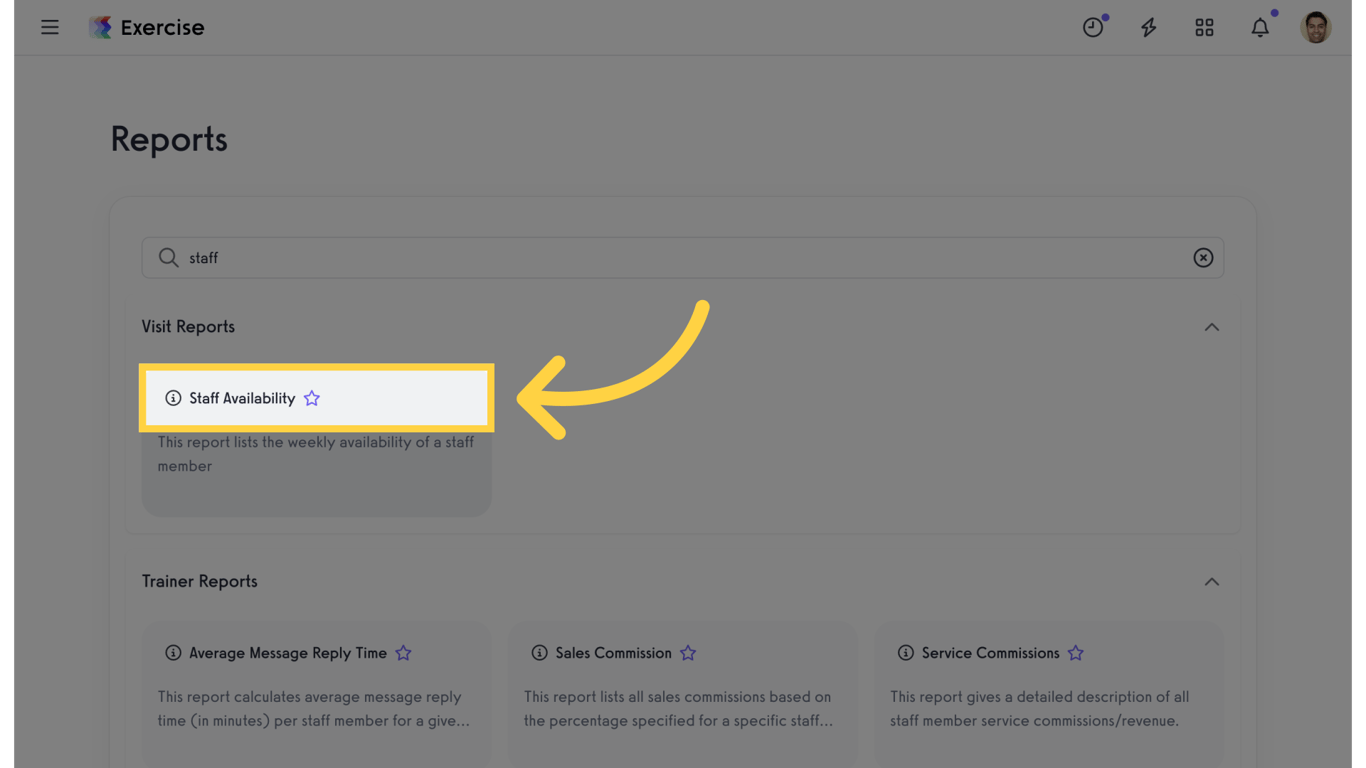Open the lightning bolt quick actions
This screenshot has height=768, width=1366.
[x=1149, y=28]
